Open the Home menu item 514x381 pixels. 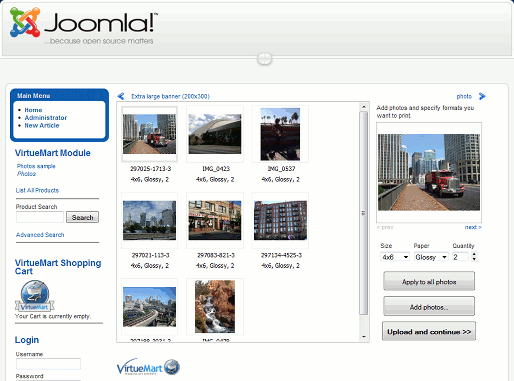33,110
